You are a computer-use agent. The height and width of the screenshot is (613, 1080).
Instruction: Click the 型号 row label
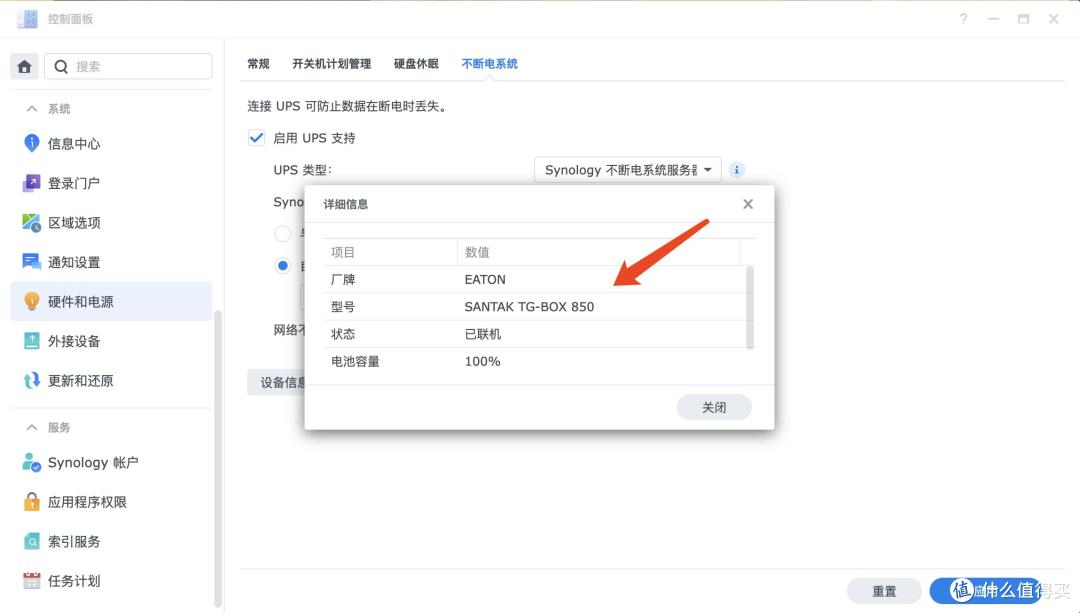point(343,306)
